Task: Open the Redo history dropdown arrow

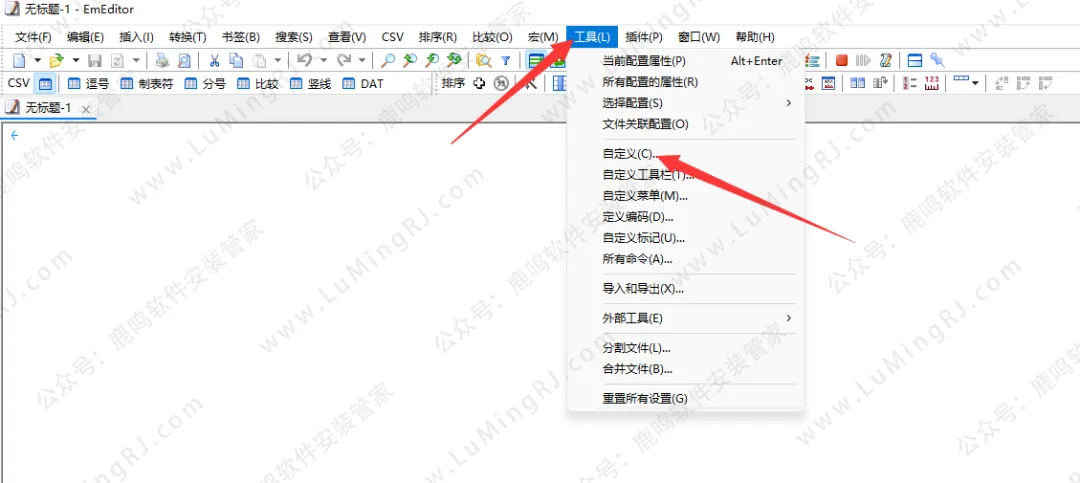Action: [x=362, y=61]
